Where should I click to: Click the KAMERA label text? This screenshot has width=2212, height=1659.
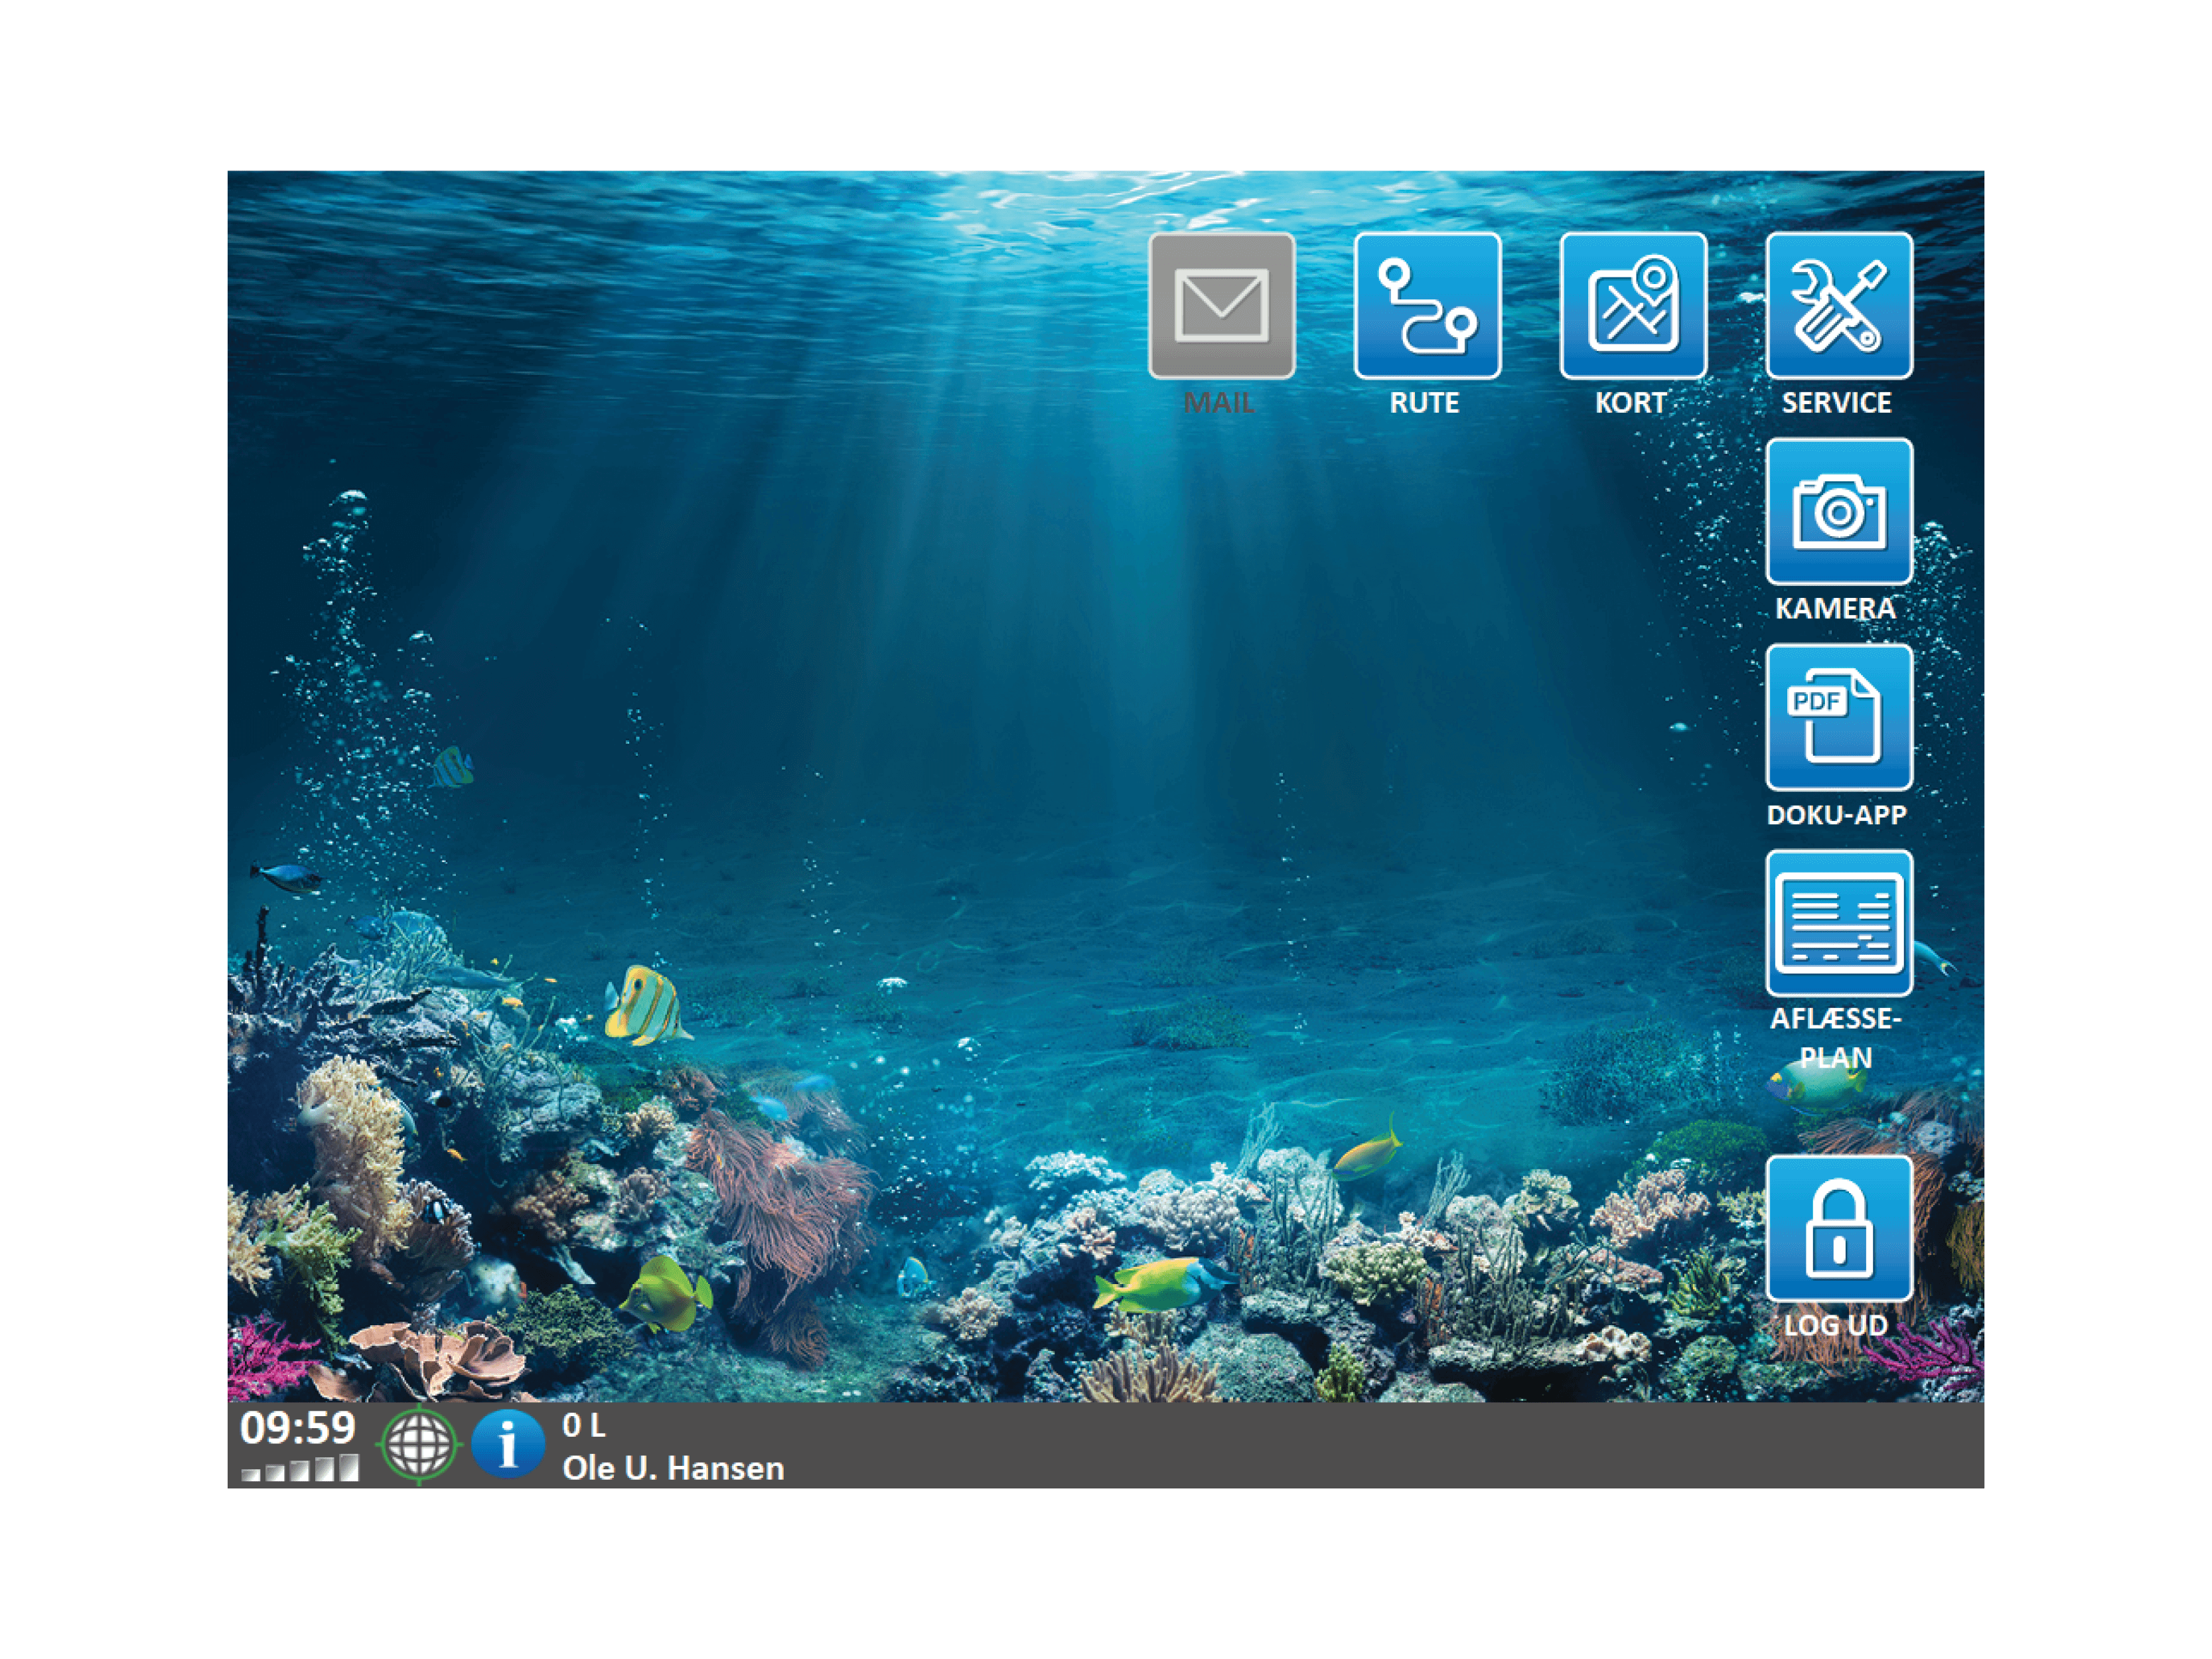[1836, 608]
